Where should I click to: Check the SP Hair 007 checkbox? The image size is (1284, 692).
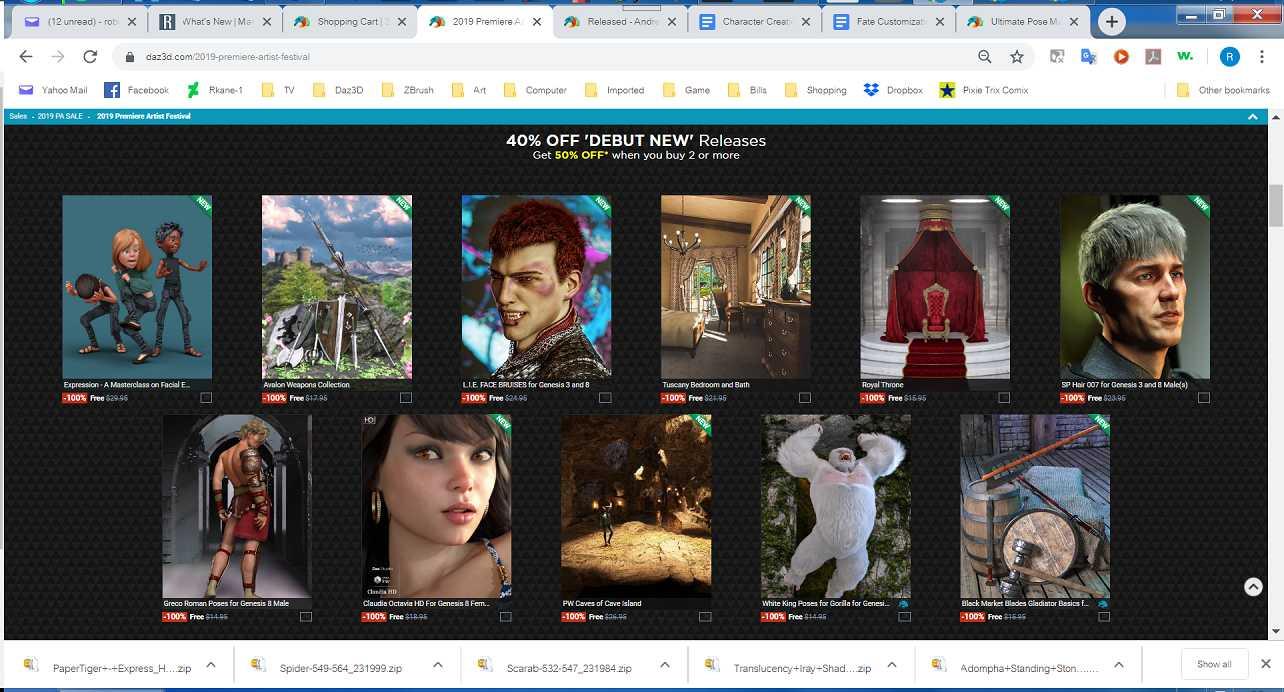tap(1204, 398)
